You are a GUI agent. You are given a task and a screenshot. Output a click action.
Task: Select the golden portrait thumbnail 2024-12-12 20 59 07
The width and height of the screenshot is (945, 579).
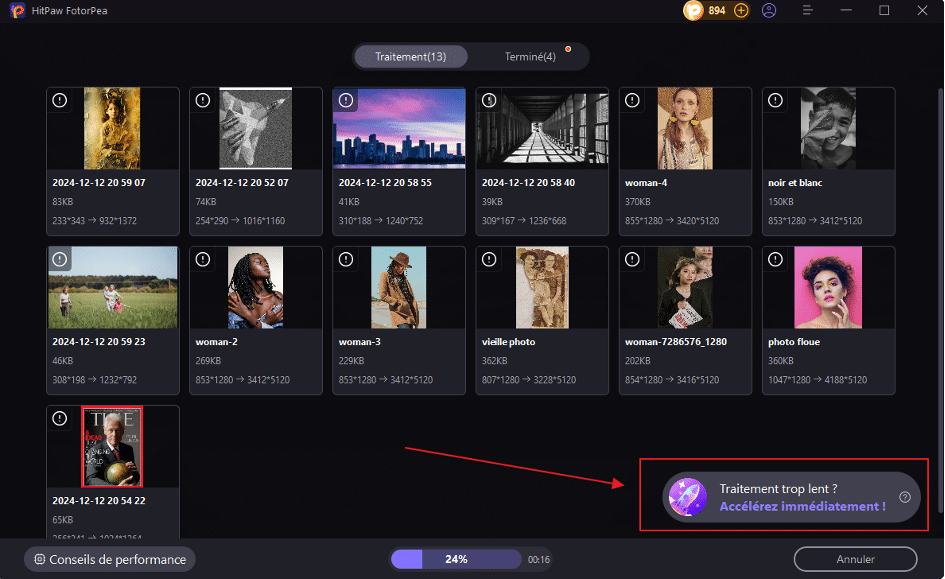(112, 128)
